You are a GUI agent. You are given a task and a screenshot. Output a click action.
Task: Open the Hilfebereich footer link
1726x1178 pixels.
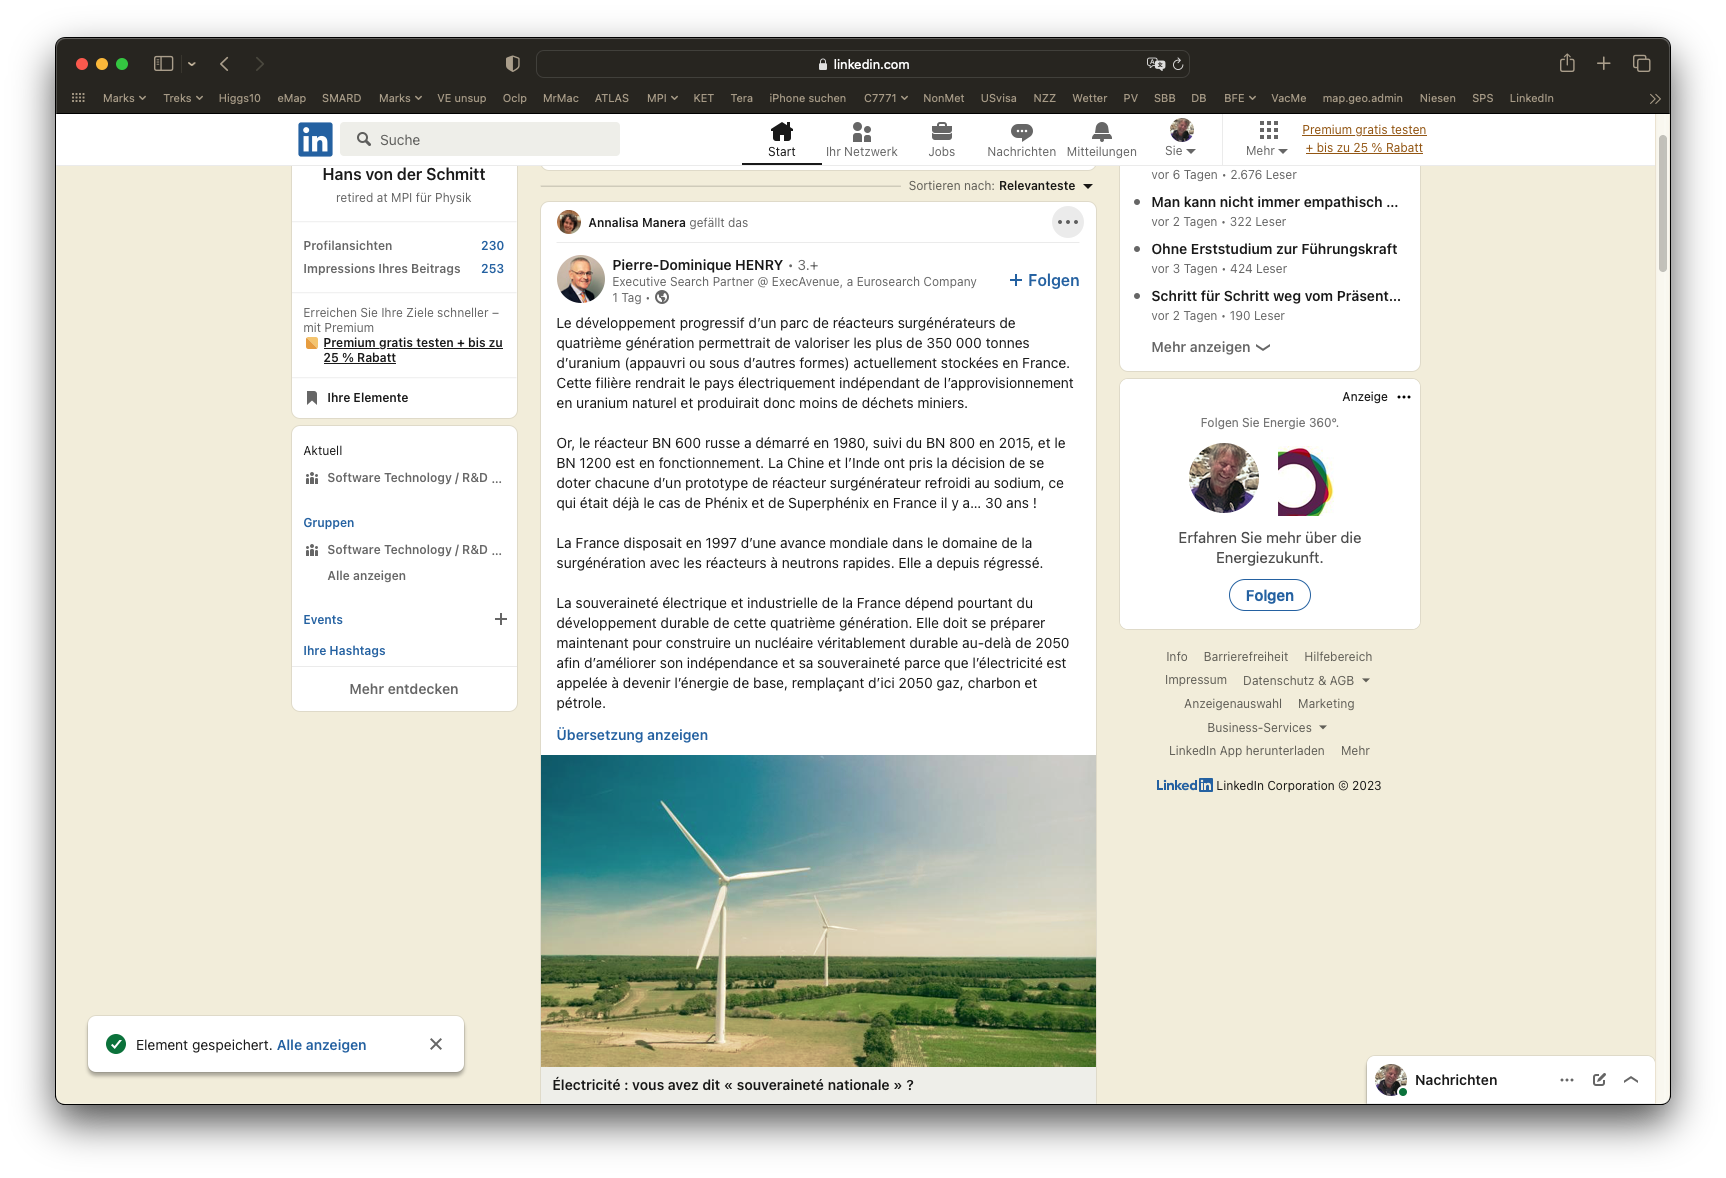click(1338, 657)
